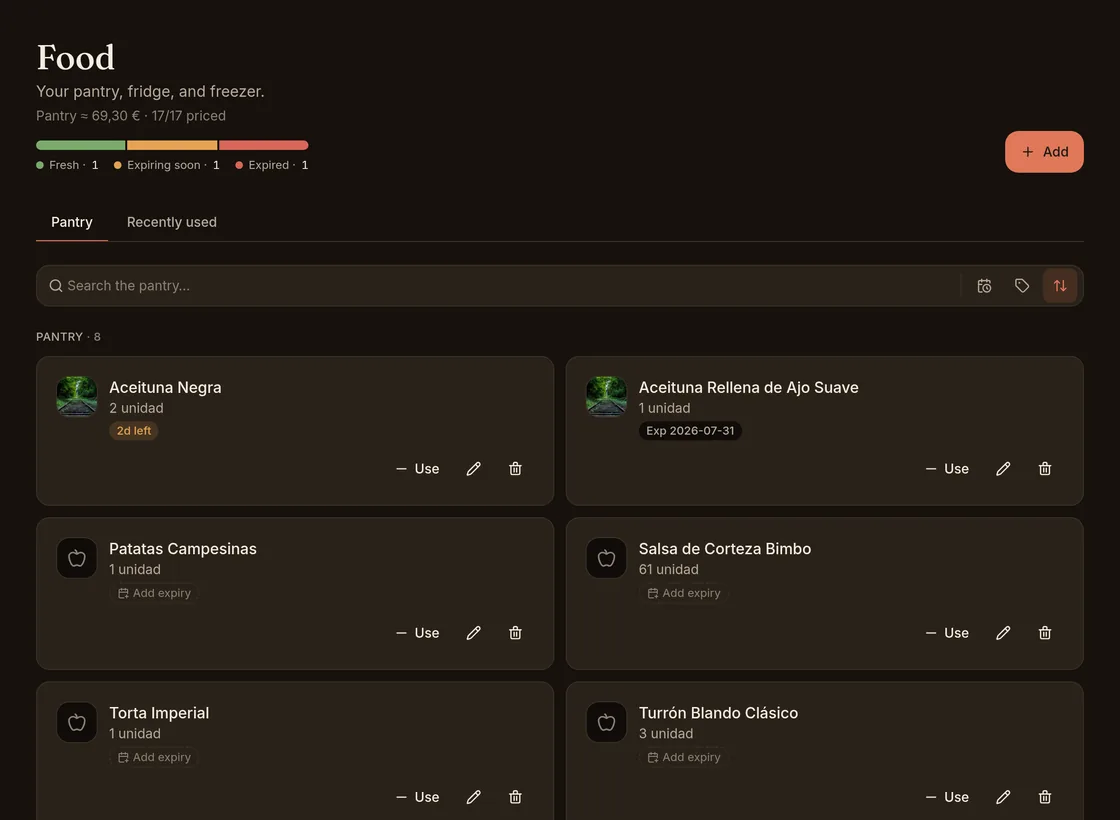Click the Torta Imperial apple placeholder icon

[77, 722]
